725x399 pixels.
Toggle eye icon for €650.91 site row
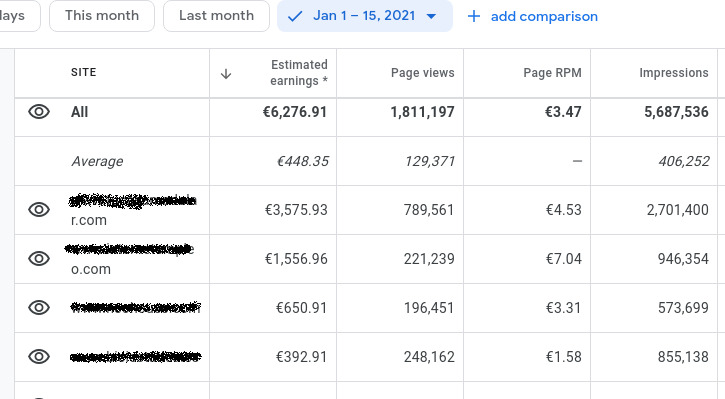39,307
